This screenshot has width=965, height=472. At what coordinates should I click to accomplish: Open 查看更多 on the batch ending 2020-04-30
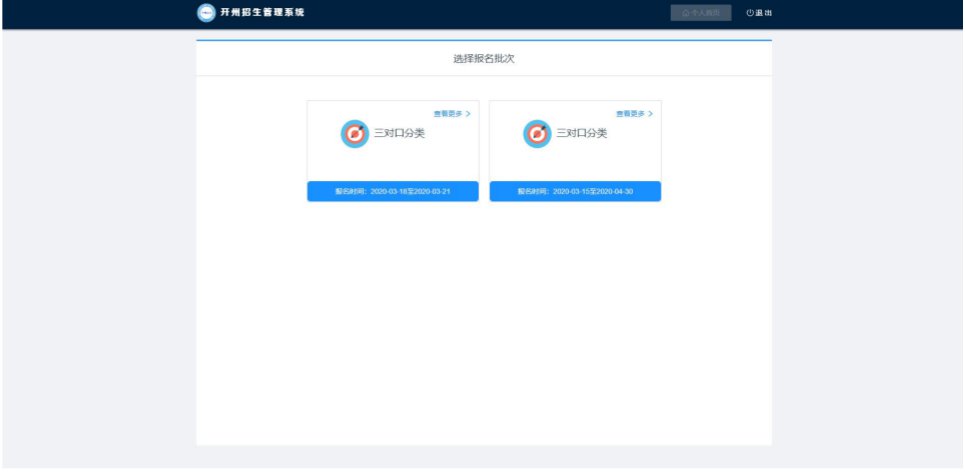[x=630, y=114]
